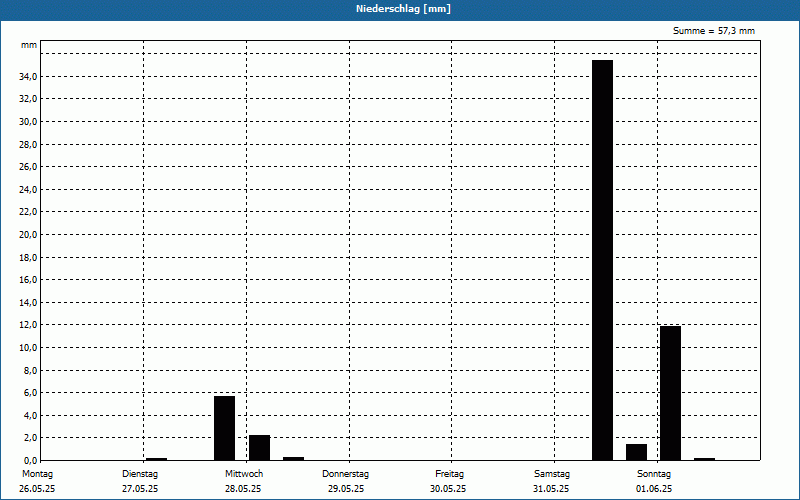This screenshot has height=500, width=800.
Task: Click the 32,0 y-axis value
Action: tap(29, 99)
